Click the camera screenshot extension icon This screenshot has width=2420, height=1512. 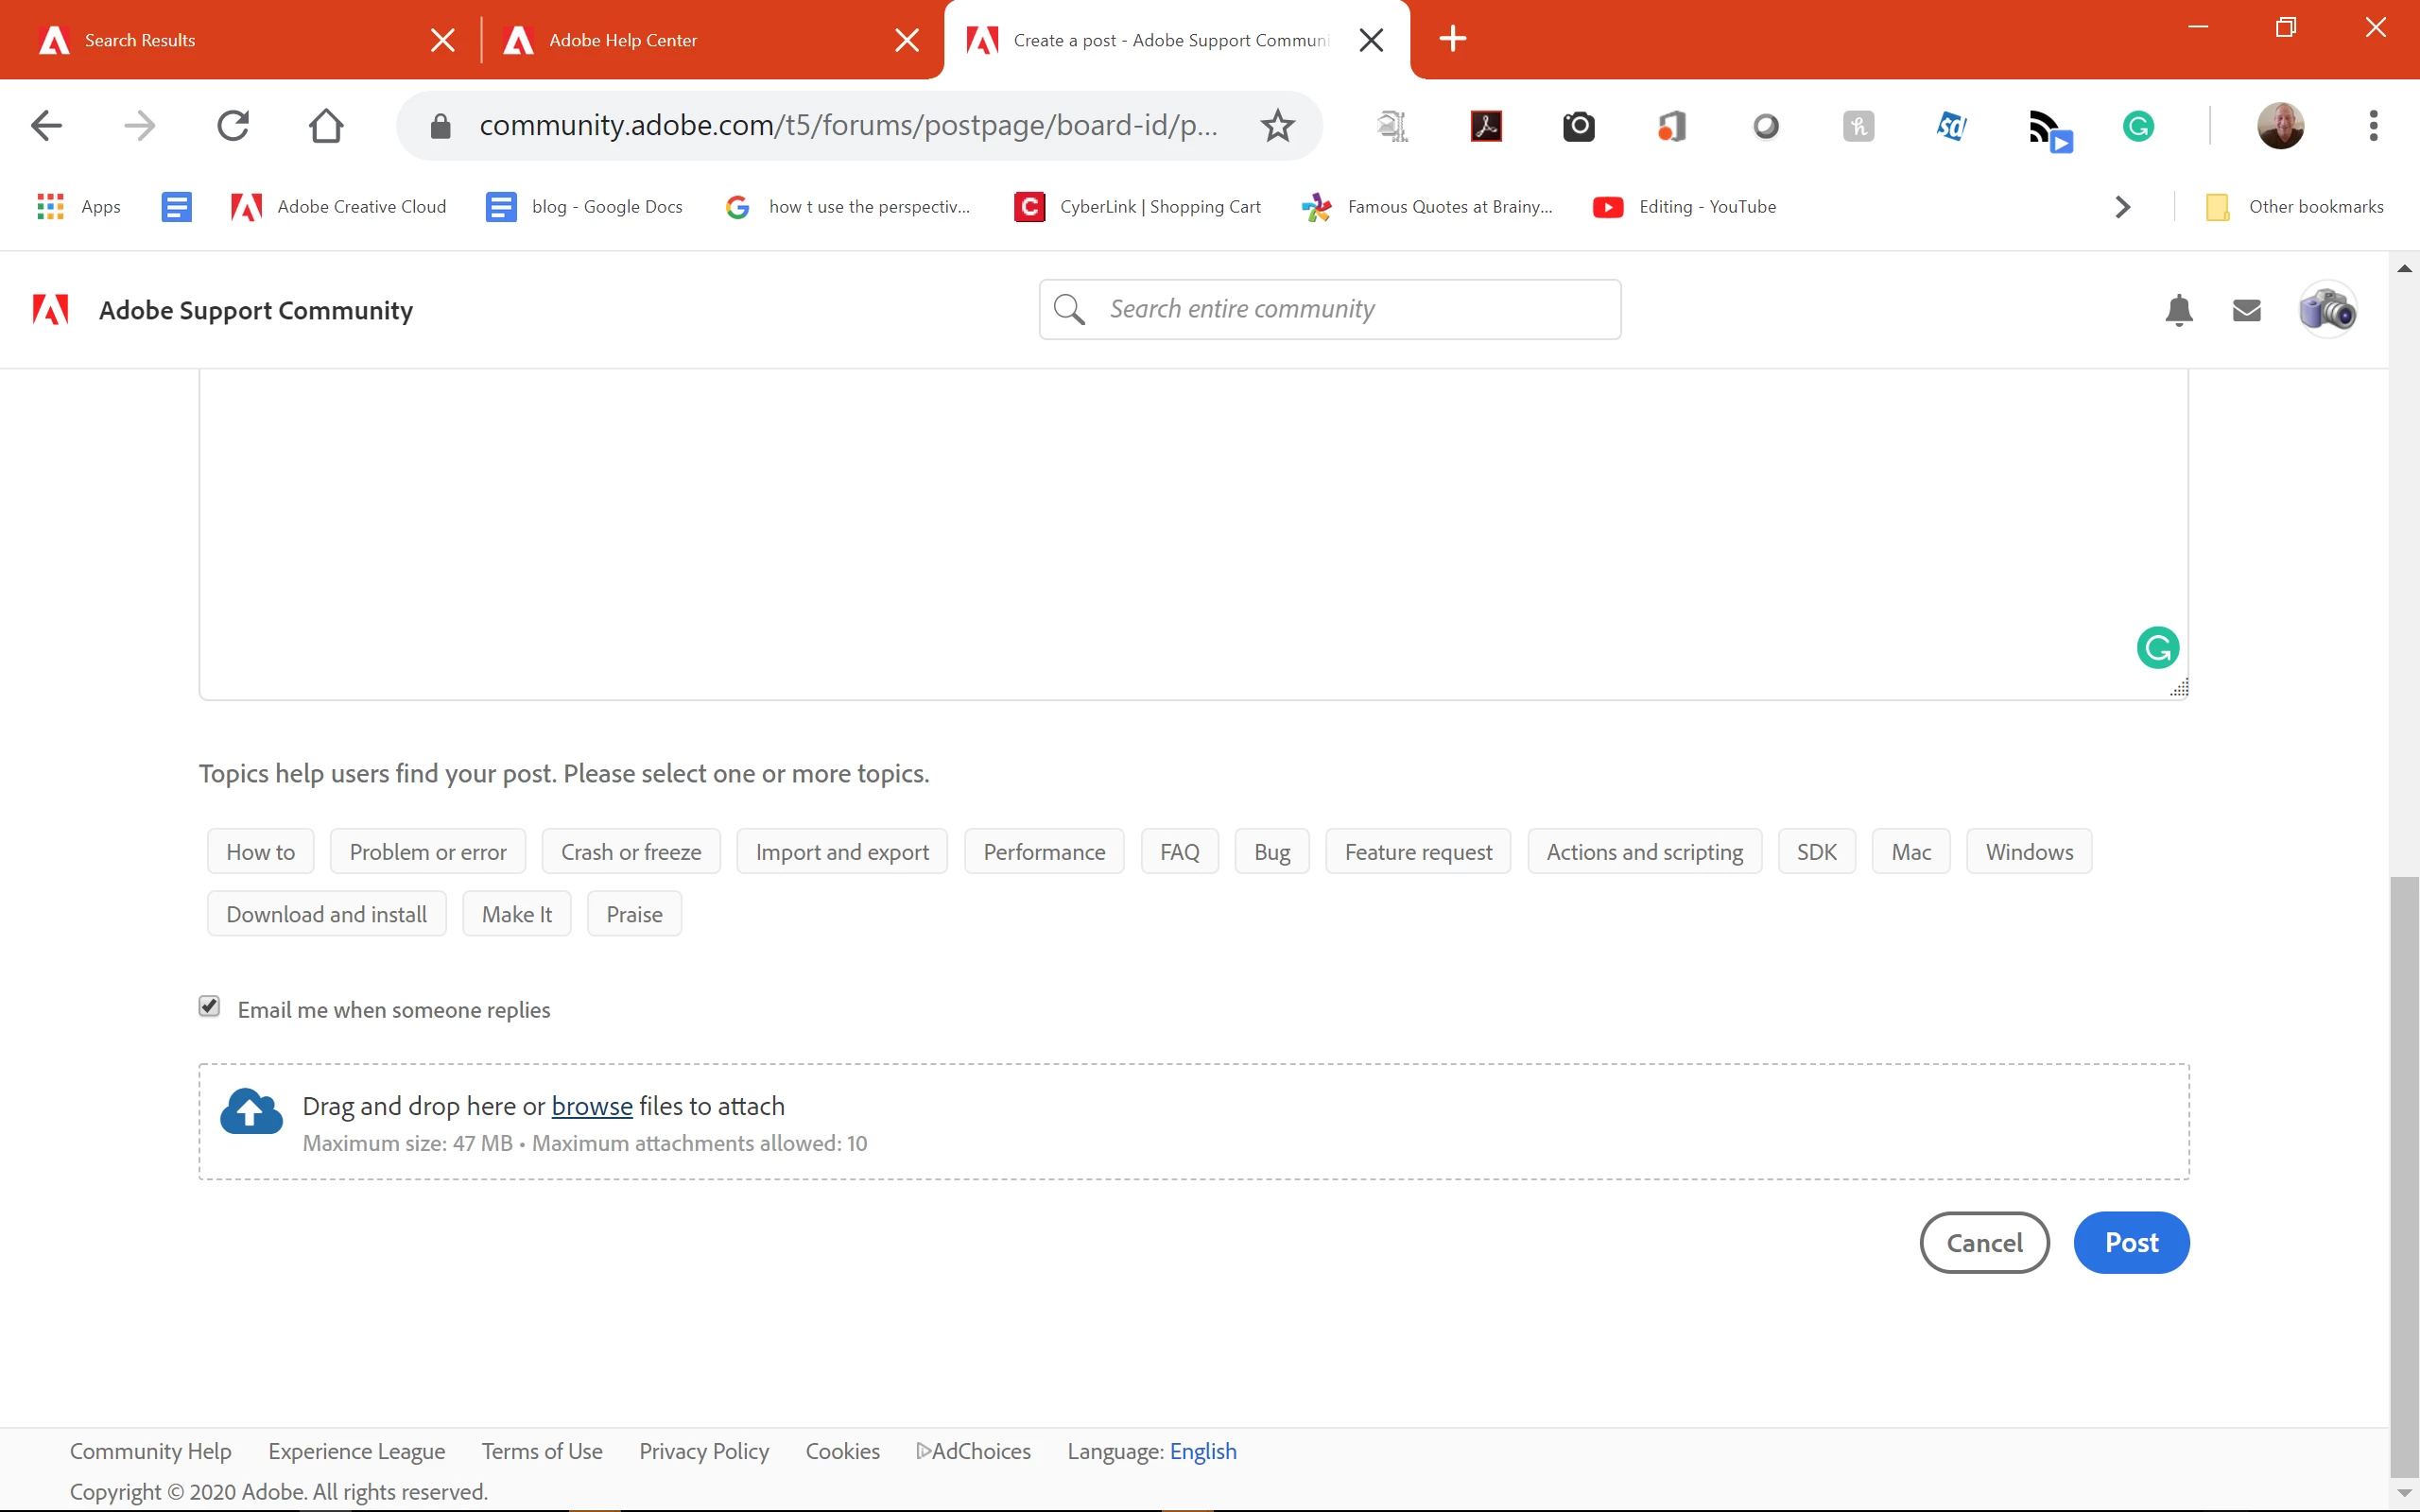point(1578,126)
